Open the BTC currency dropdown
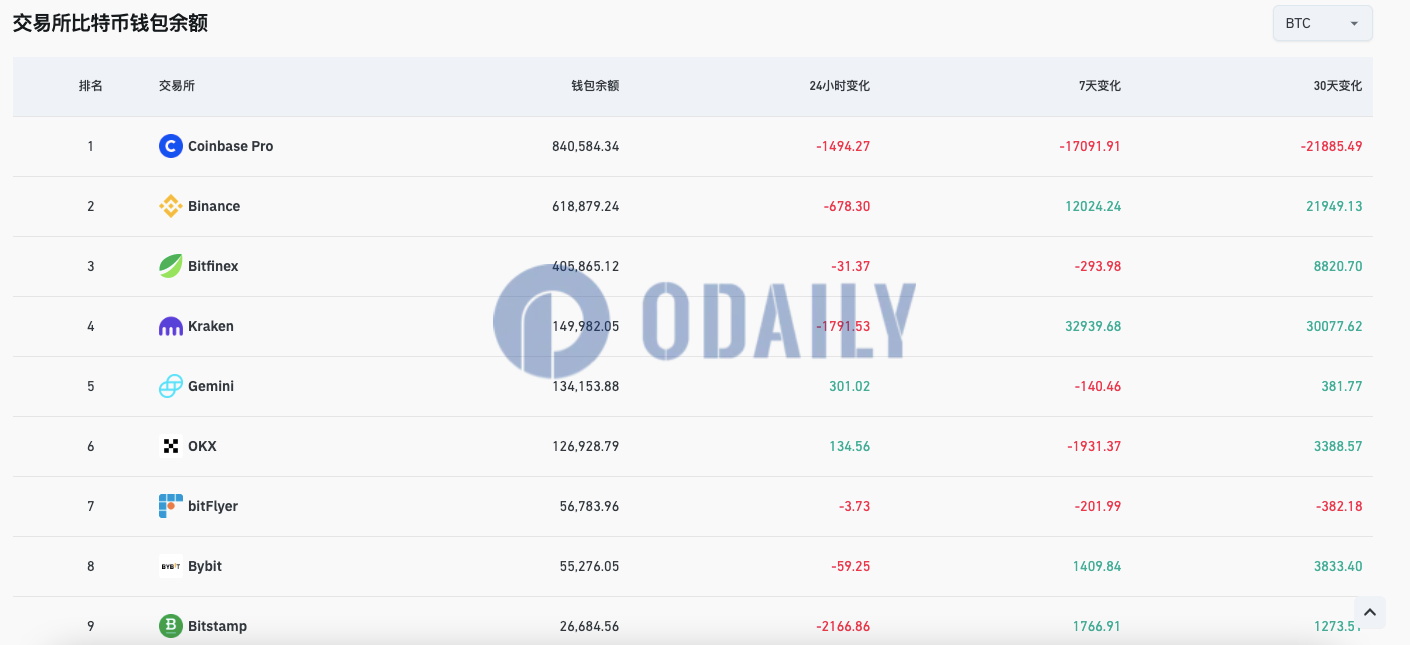The width and height of the screenshot is (1410, 645). tap(1322, 23)
